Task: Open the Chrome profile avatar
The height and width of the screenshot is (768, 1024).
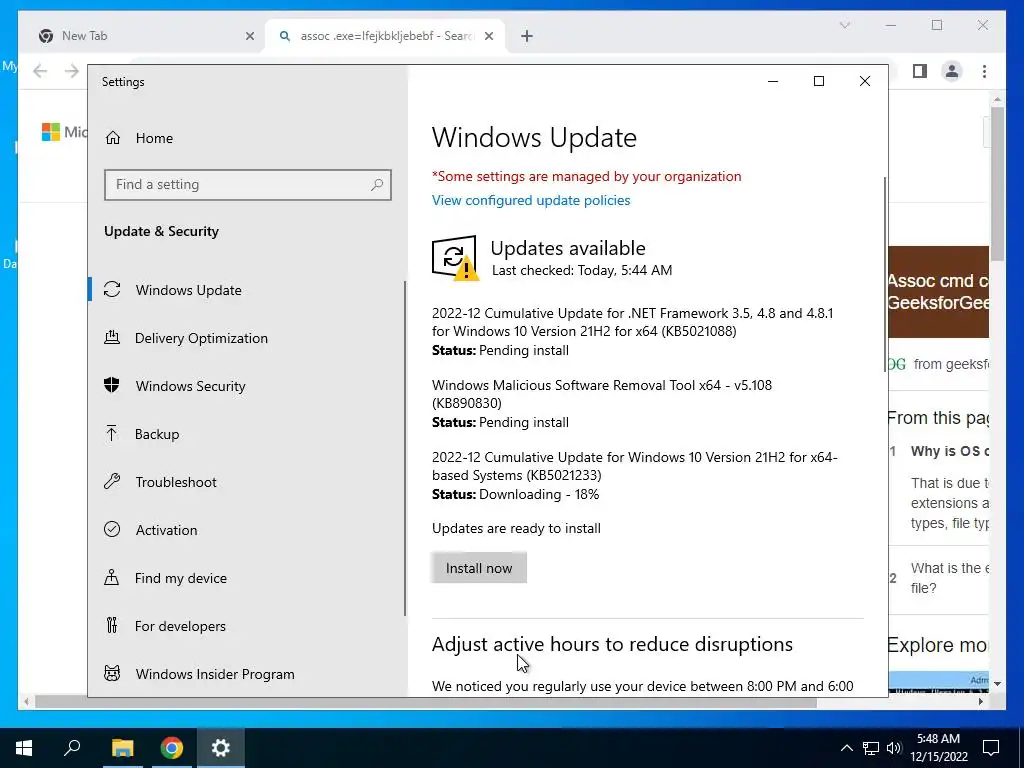Action: point(952,71)
